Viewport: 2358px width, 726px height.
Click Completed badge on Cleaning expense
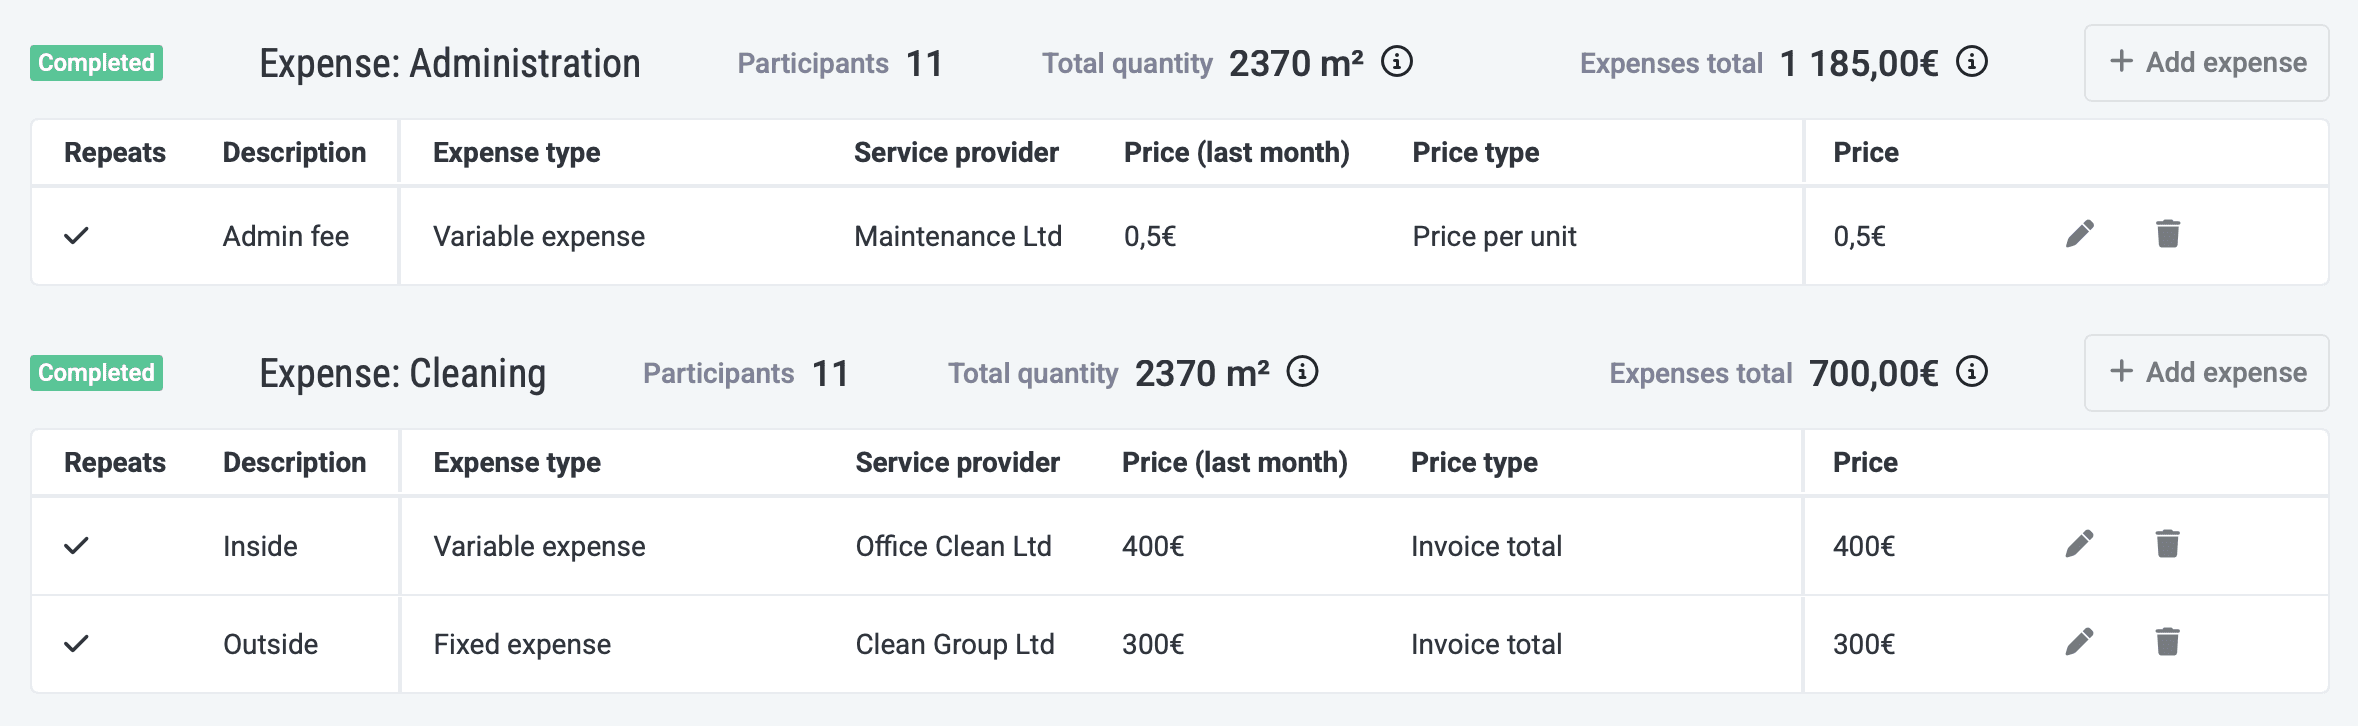[x=96, y=373]
